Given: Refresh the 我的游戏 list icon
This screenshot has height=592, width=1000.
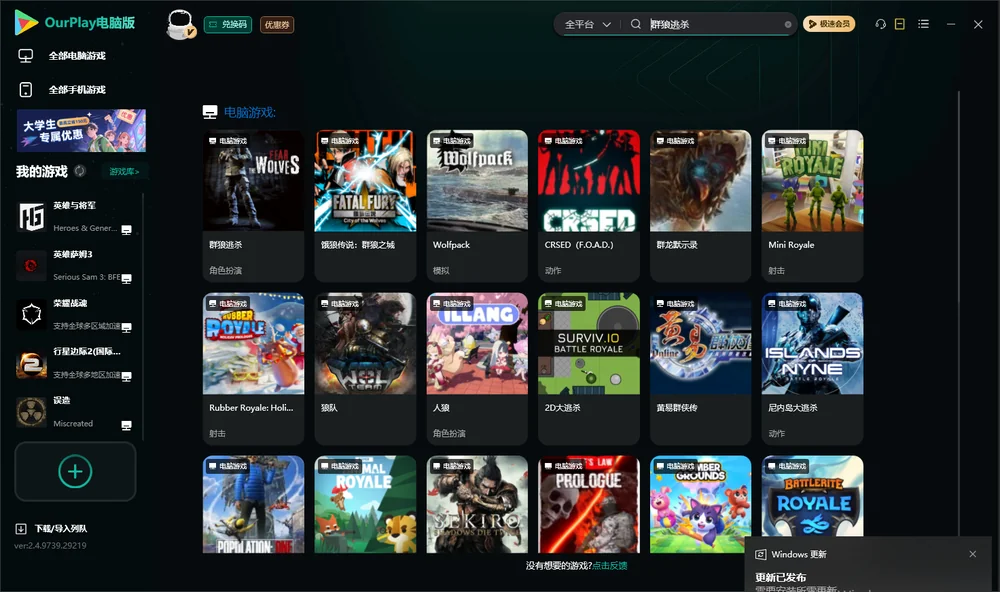Looking at the screenshot, I should click(x=80, y=171).
